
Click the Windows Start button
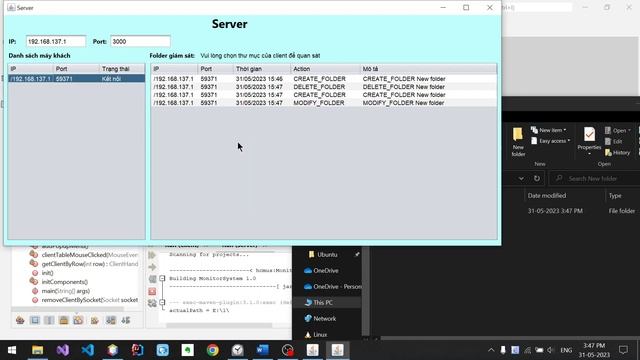coord(12,350)
